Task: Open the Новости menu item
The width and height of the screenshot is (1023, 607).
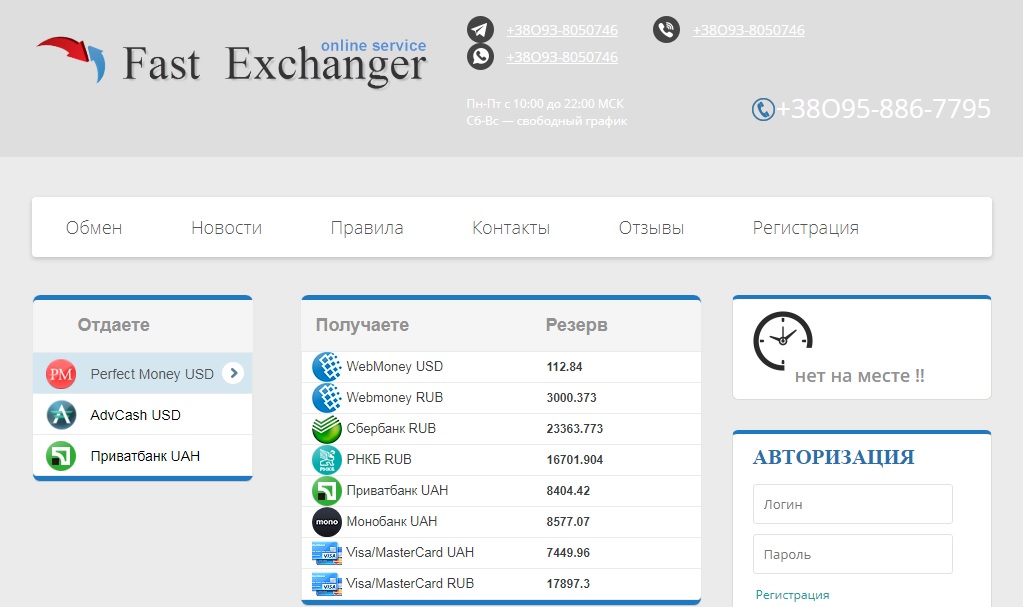Action: [x=226, y=228]
